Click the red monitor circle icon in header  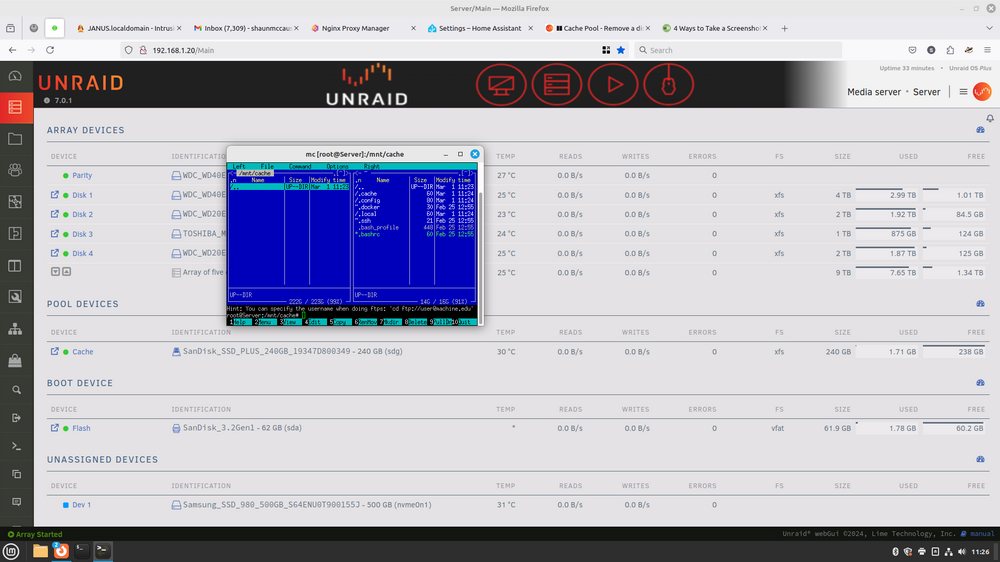click(501, 84)
